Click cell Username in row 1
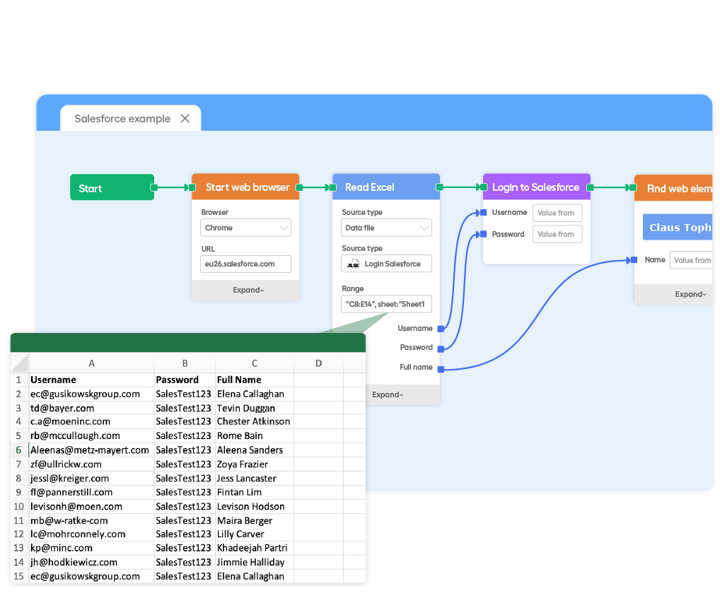 [91, 380]
